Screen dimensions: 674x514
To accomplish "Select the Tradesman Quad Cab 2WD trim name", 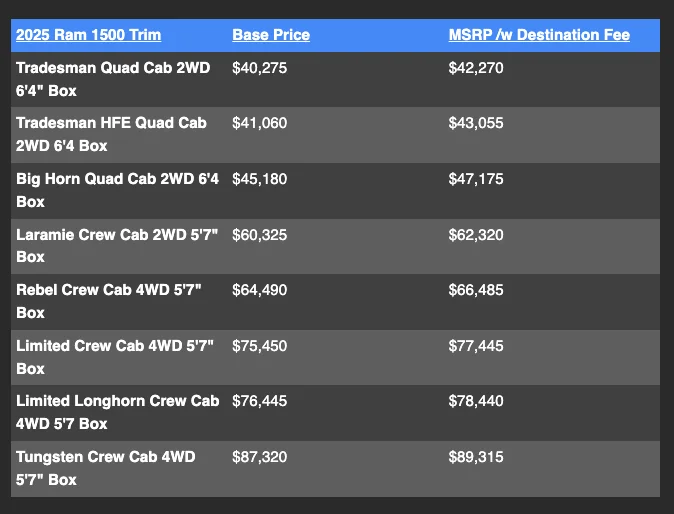I will pyautogui.click(x=113, y=79).
